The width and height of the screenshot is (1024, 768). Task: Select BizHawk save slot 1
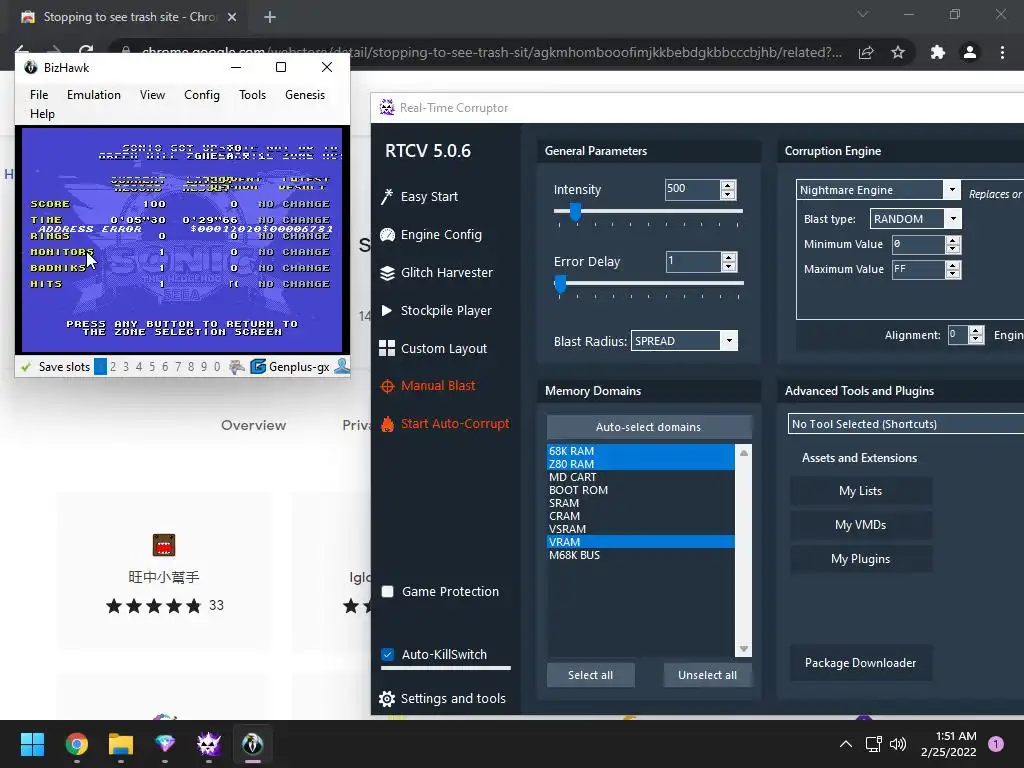[x=100, y=367]
